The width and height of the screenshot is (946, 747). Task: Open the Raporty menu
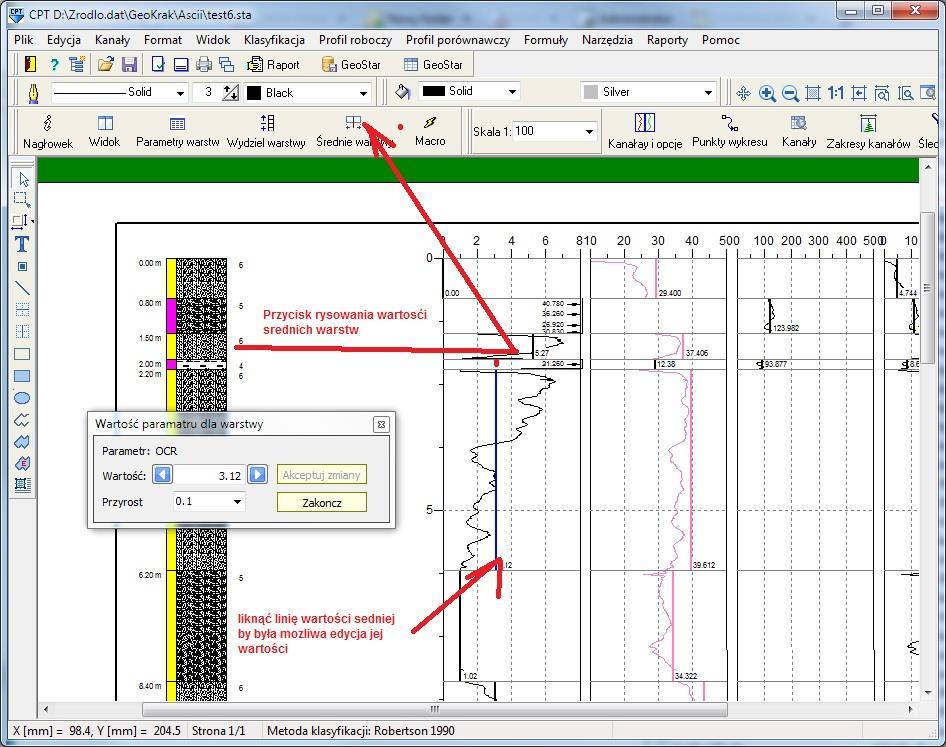click(x=667, y=40)
